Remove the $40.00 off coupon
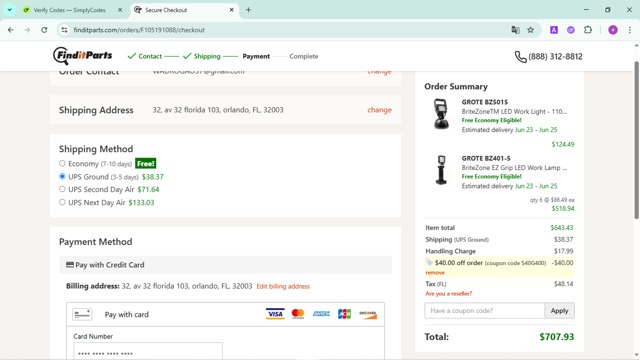Viewport: 640px width, 360px height. coord(435,273)
